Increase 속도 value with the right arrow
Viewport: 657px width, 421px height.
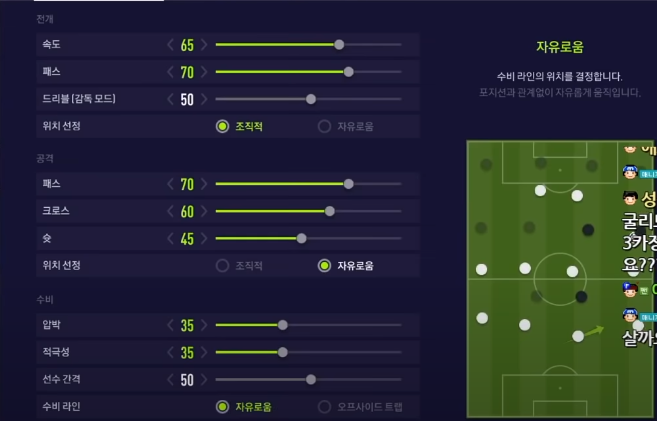coord(205,45)
